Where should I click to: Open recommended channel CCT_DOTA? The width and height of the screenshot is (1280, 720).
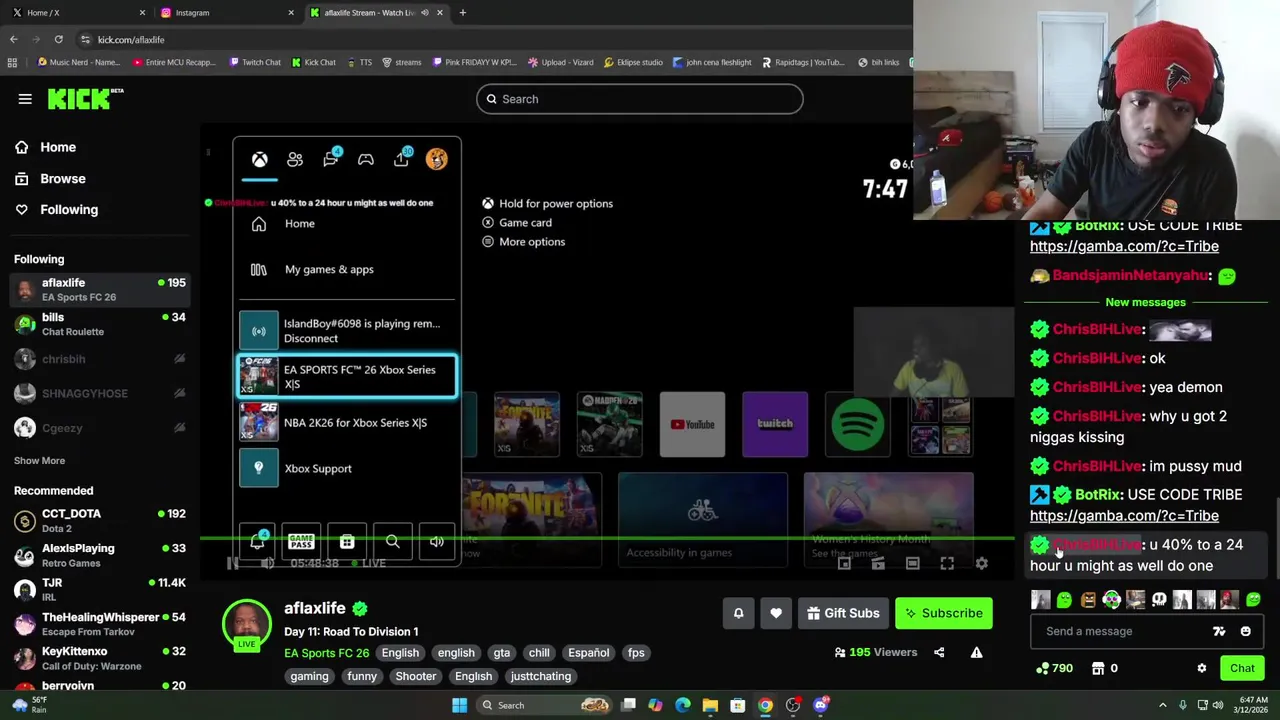100,520
